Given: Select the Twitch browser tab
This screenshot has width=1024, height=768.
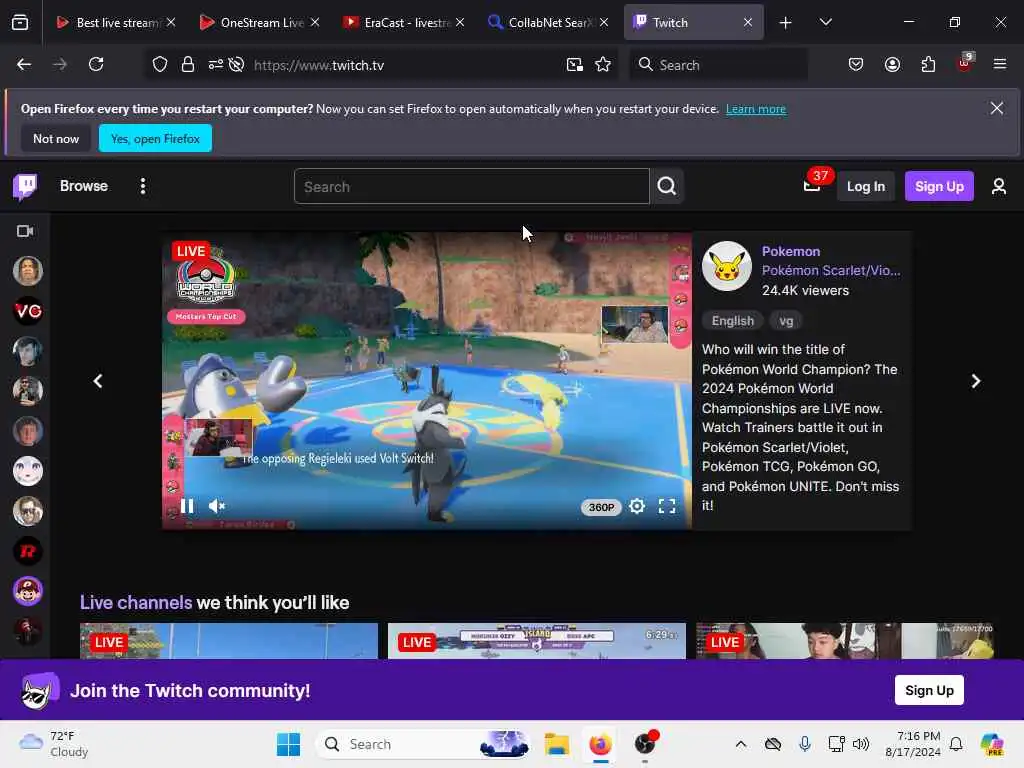Looking at the screenshot, I should [x=694, y=22].
